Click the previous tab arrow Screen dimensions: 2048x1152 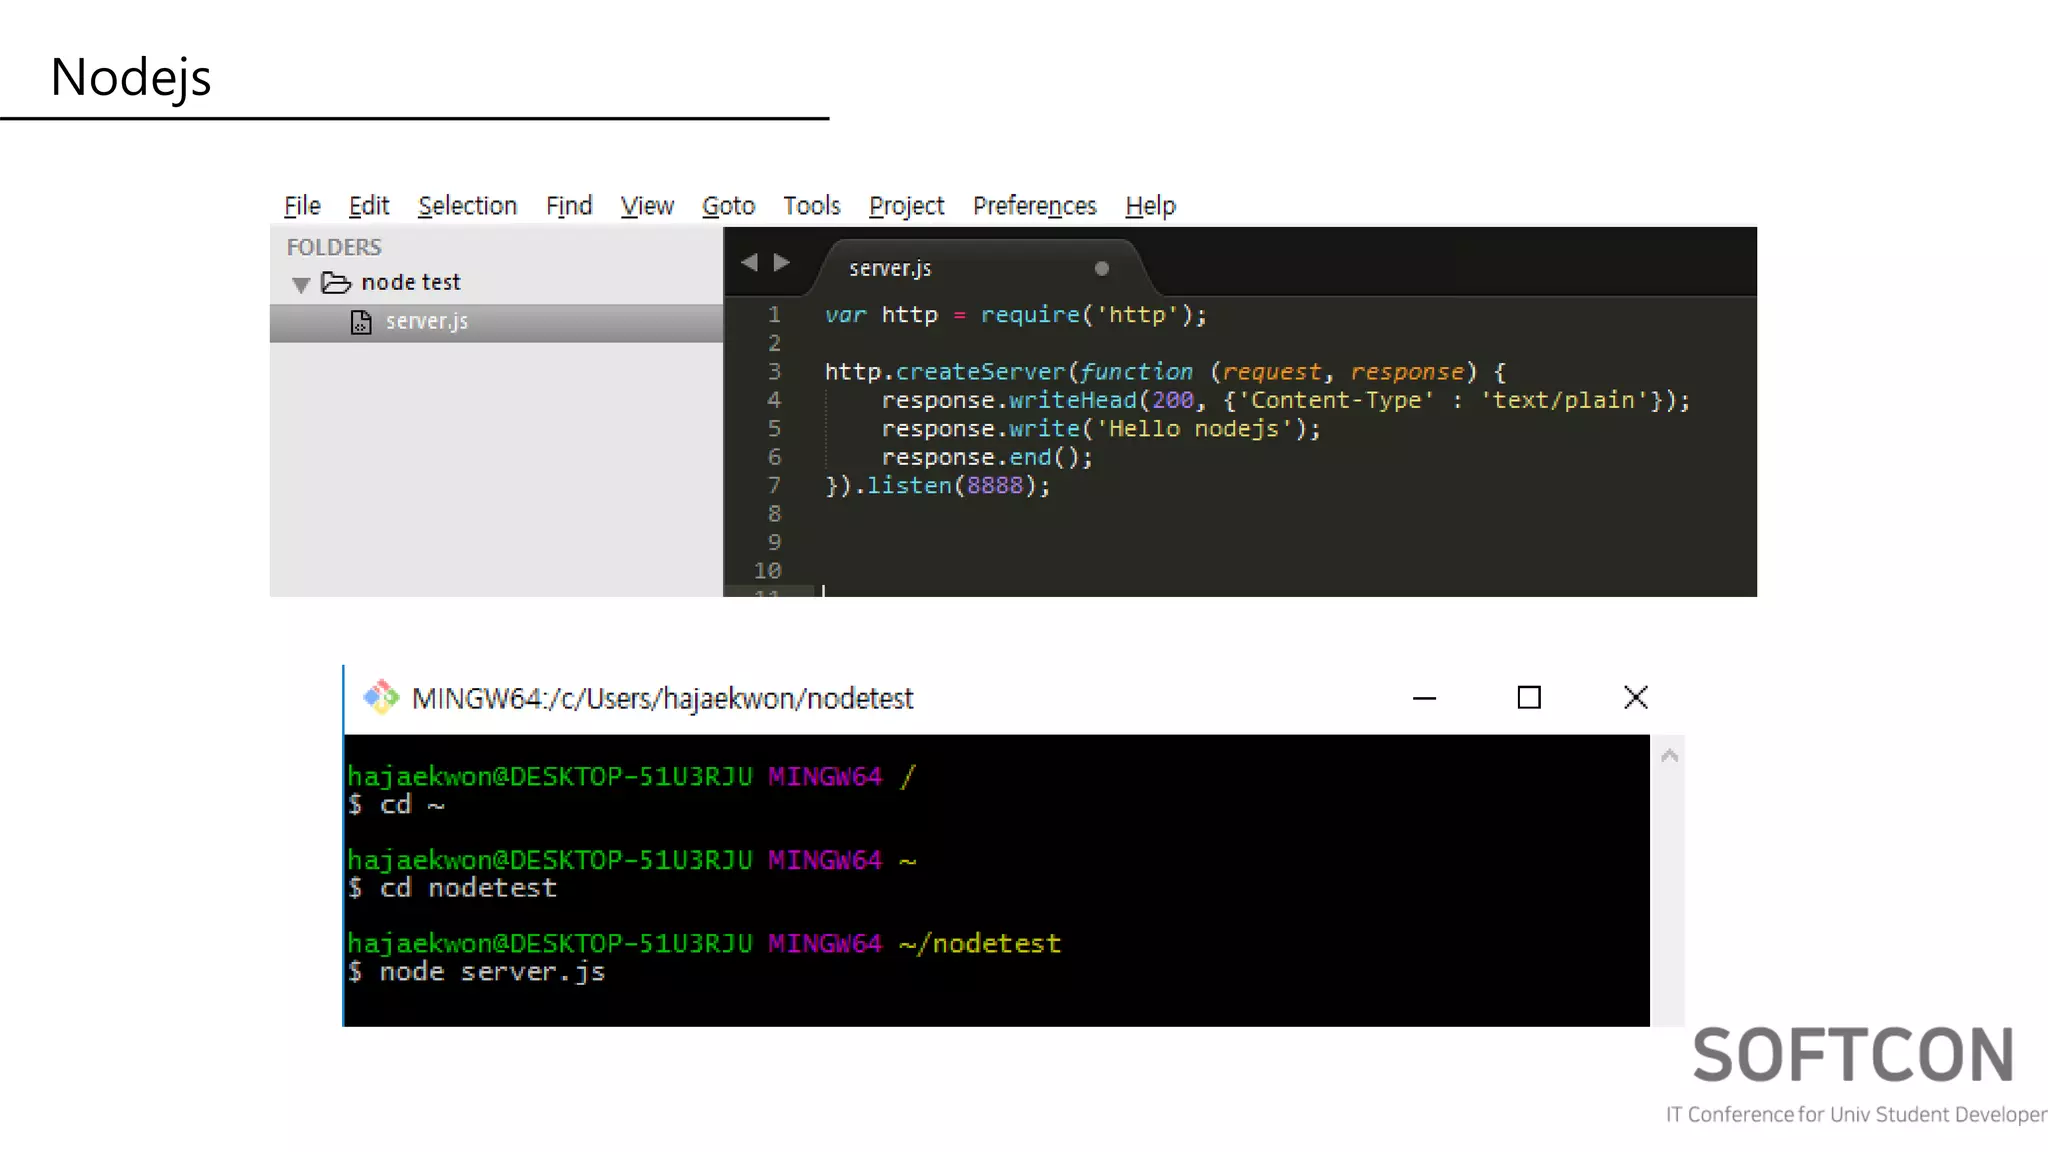pos(749,262)
